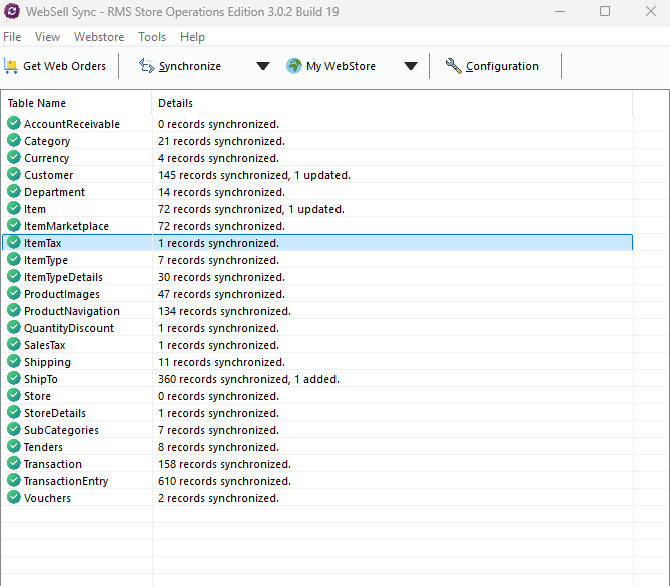Image resolution: width=670 pixels, height=586 pixels.
Task: Click '2 records synchronized.' detail
Action: (x=218, y=498)
